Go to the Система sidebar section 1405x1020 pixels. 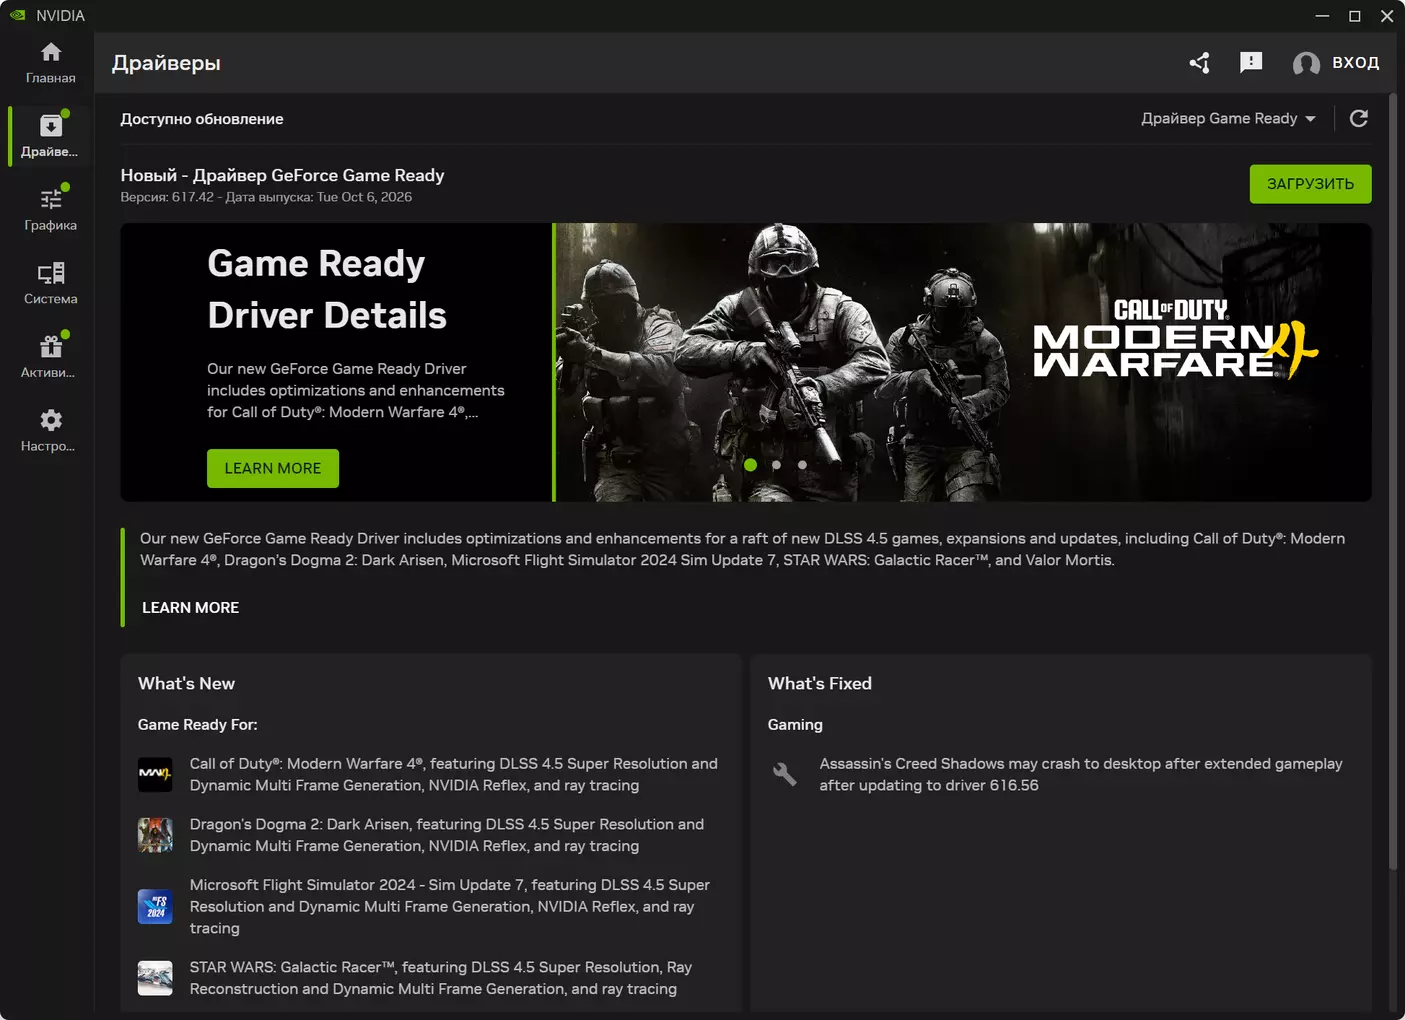[50, 283]
